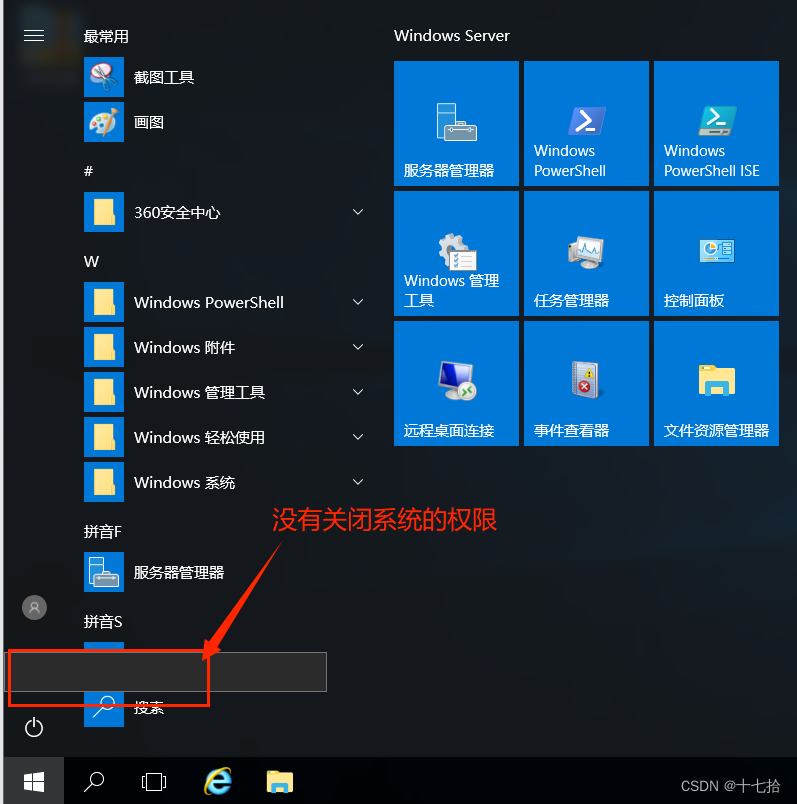Open the 控制面板 tile

coord(716,253)
